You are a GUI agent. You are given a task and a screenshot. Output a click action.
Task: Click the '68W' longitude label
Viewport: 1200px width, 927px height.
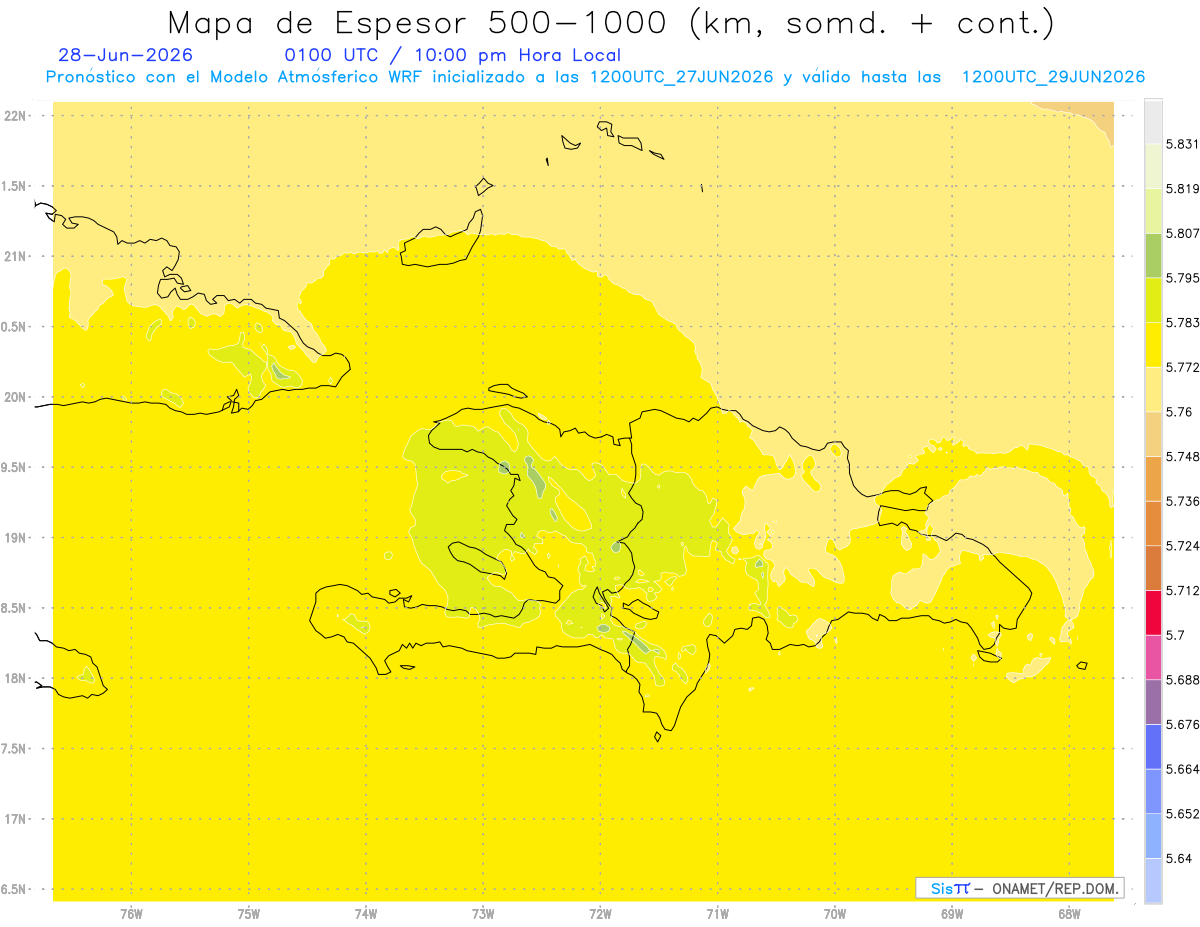(1068, 914)
